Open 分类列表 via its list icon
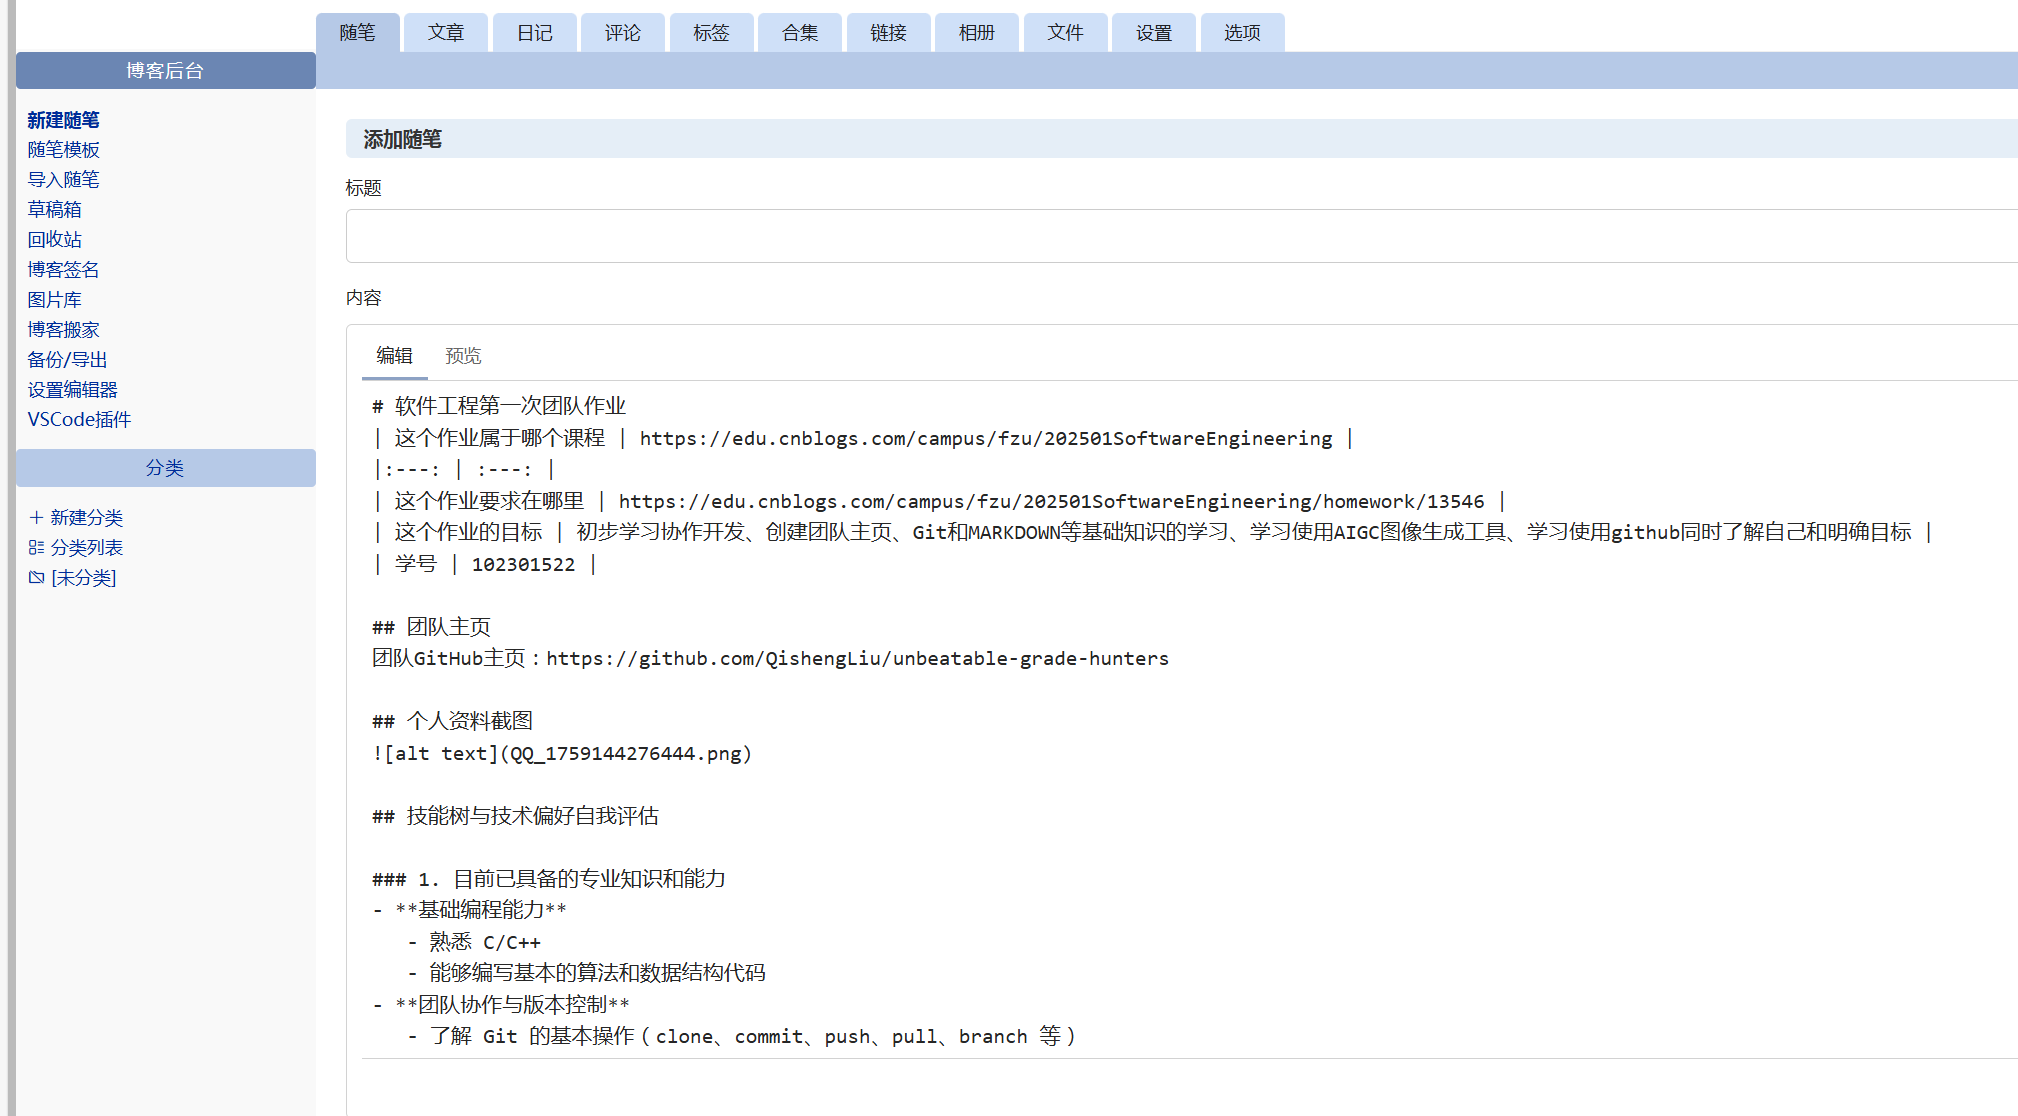This screenshot has height=1116, width=2018. (36, 547)
